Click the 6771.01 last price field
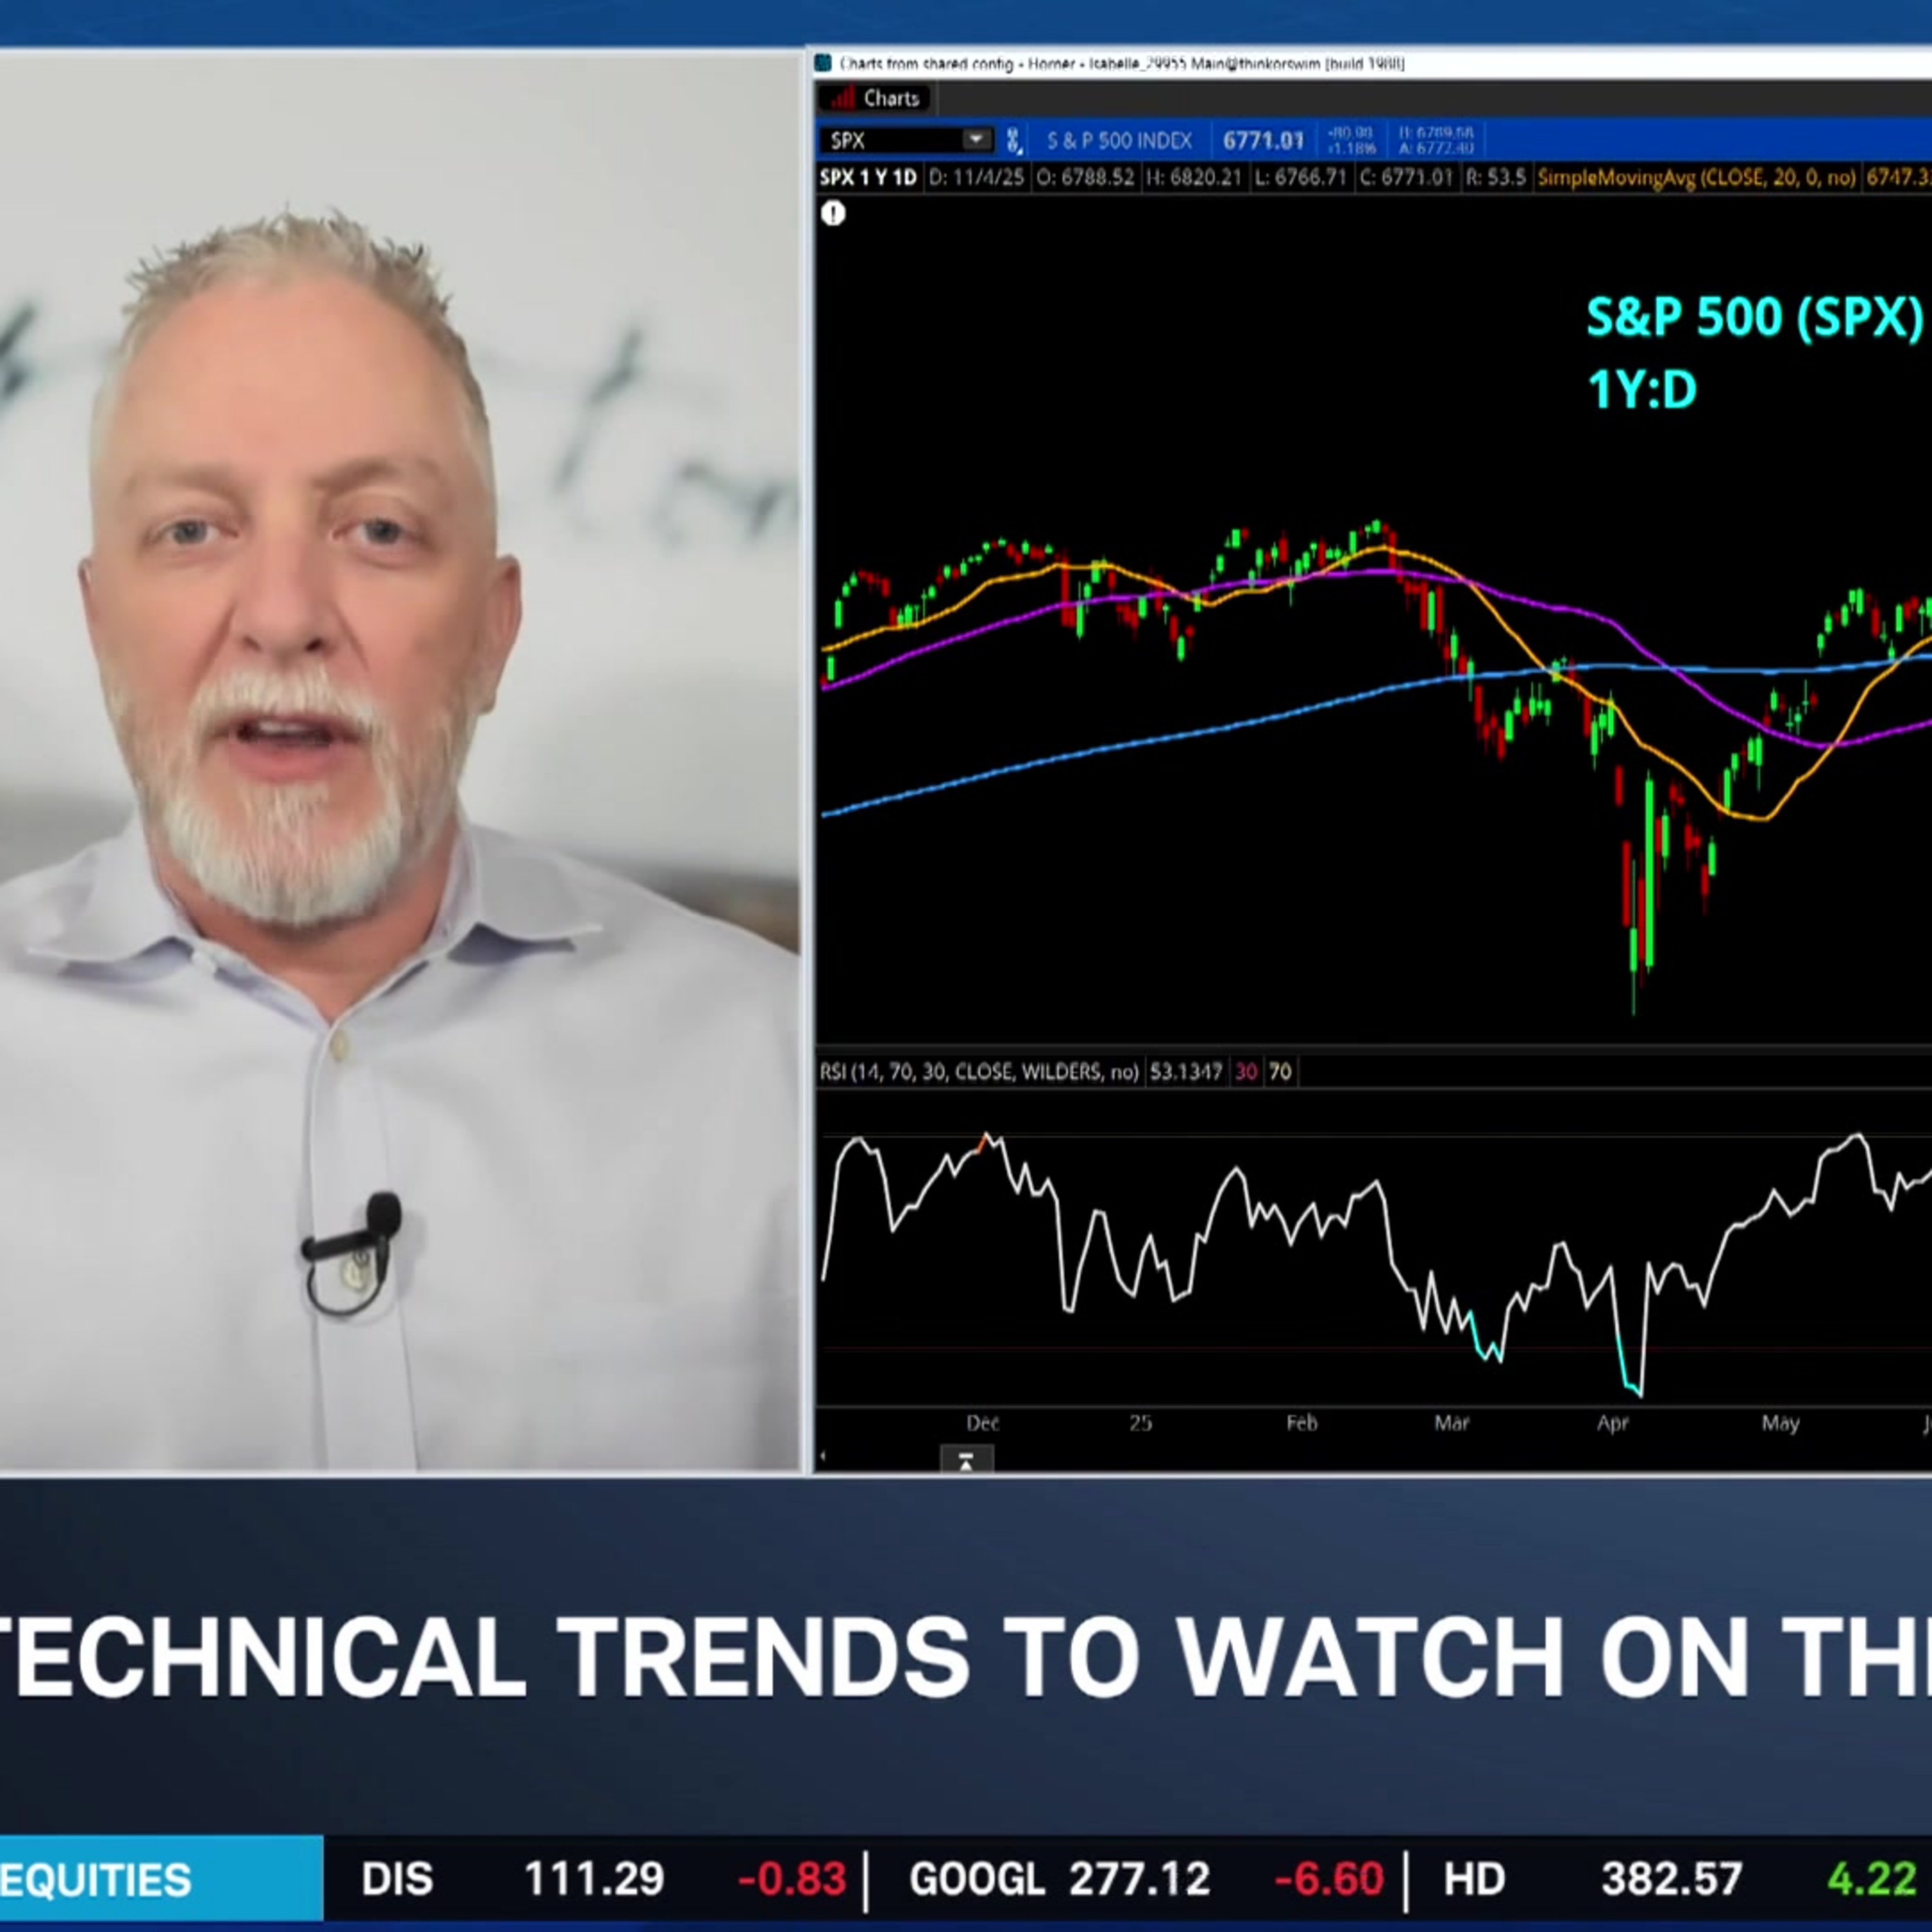Image resolution: width=1932 pixels, height=1932 pixels. 1263,140
